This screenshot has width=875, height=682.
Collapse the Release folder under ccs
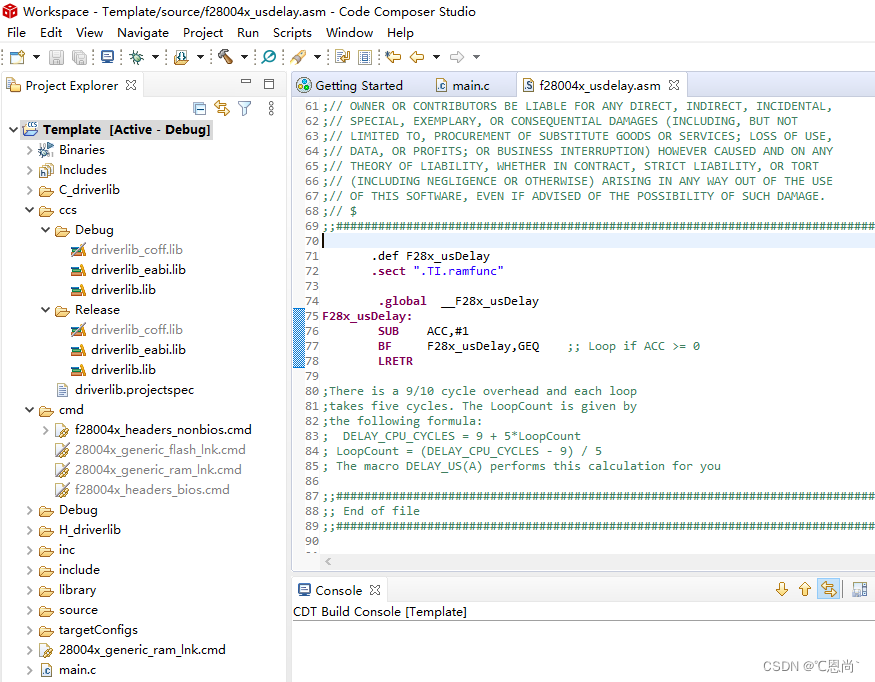click(46, 310)
